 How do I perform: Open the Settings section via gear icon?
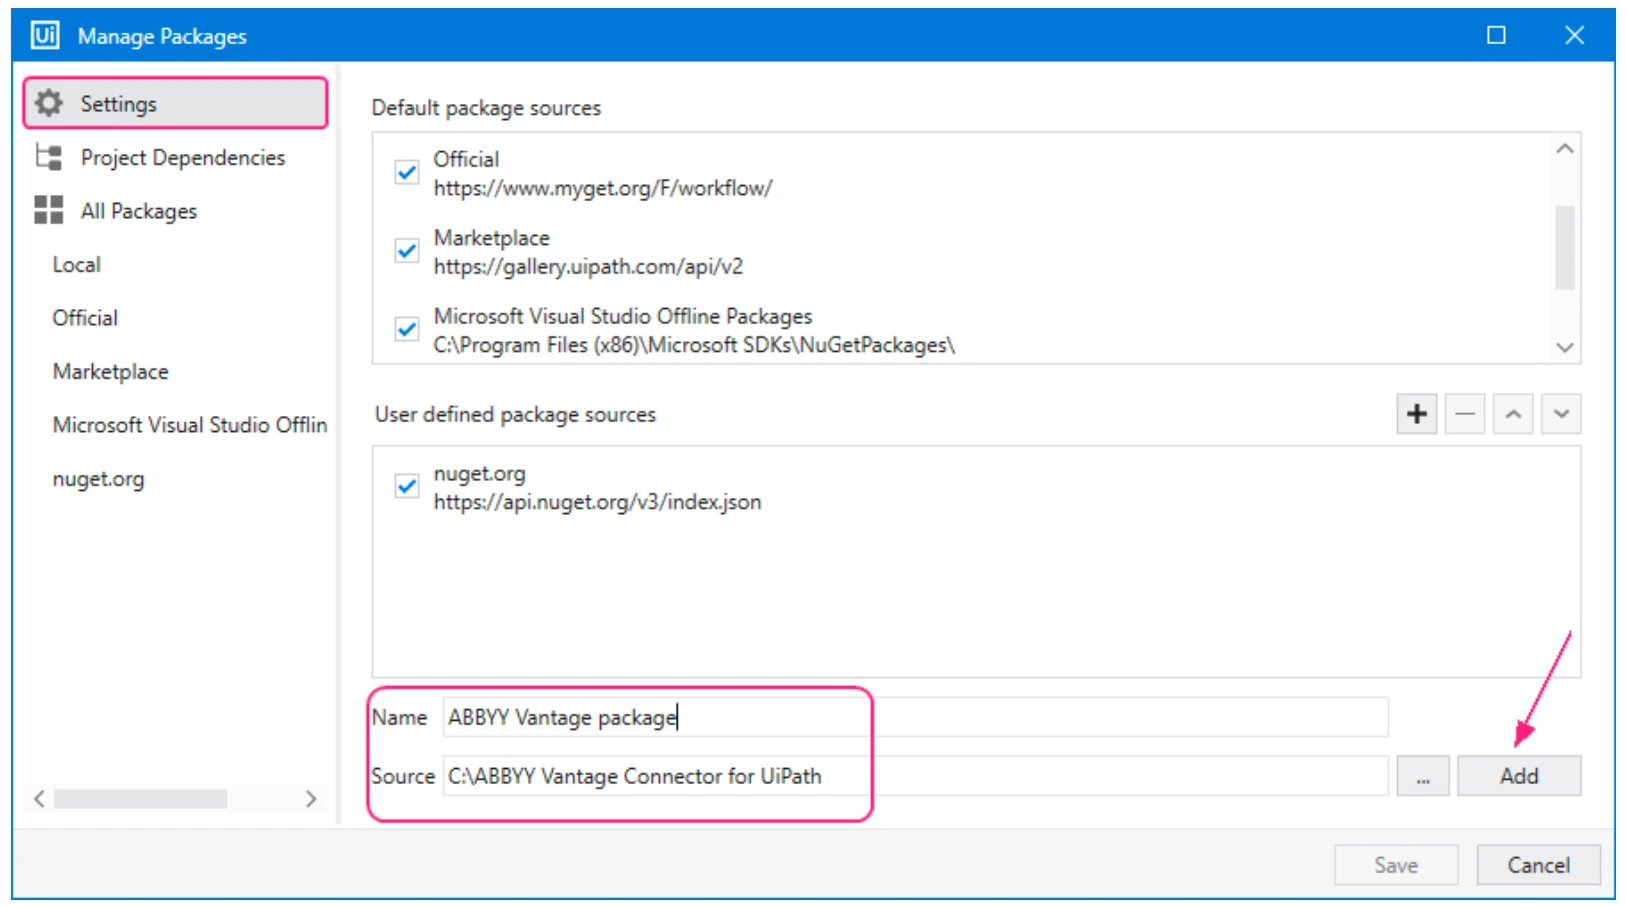(48, 102)
